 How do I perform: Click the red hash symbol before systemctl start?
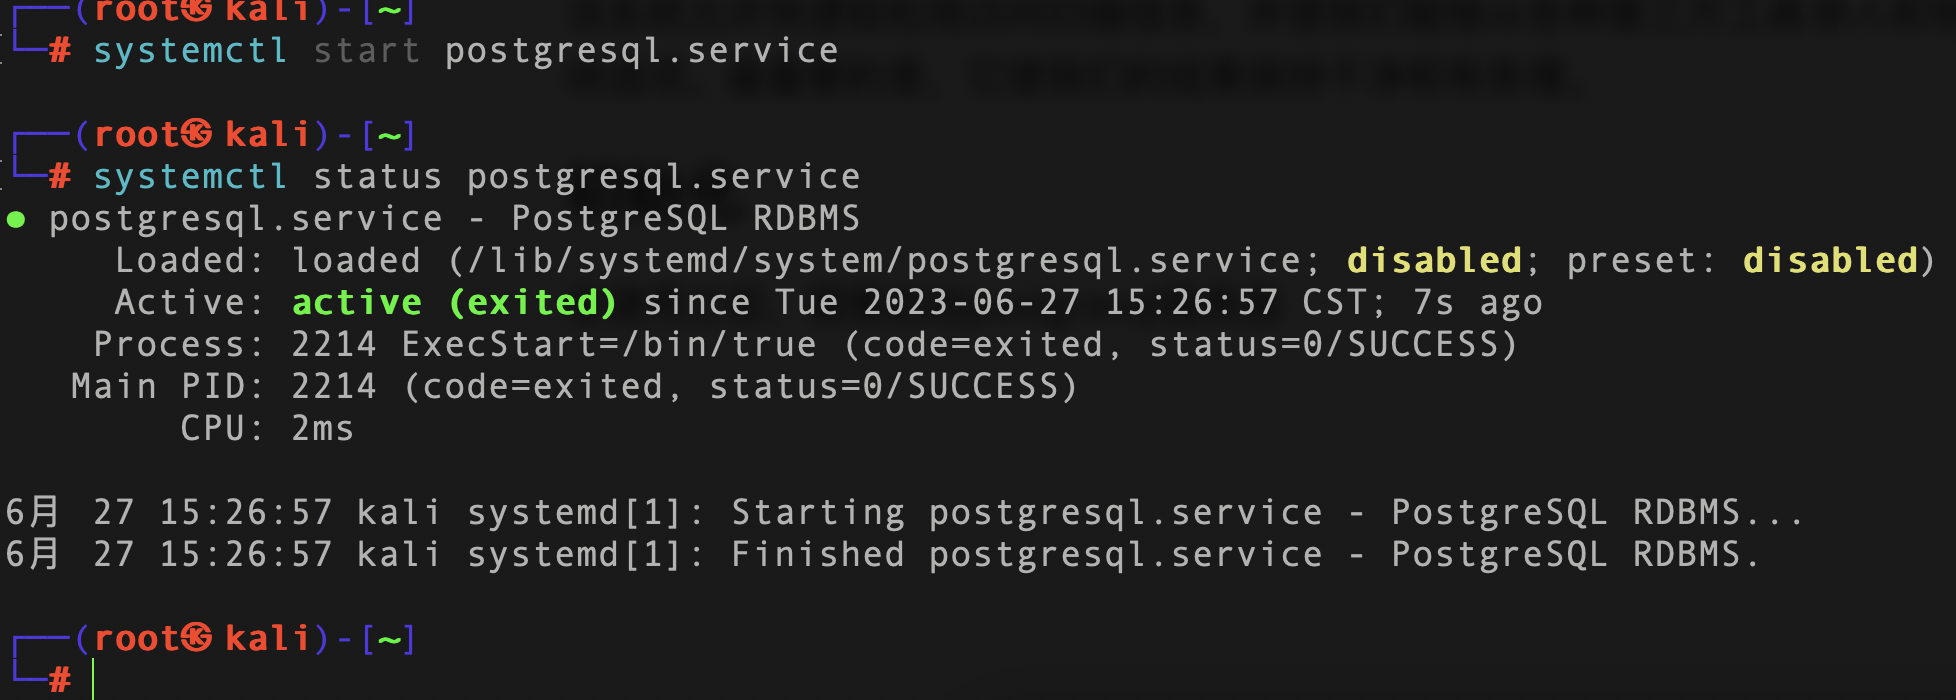60,51
